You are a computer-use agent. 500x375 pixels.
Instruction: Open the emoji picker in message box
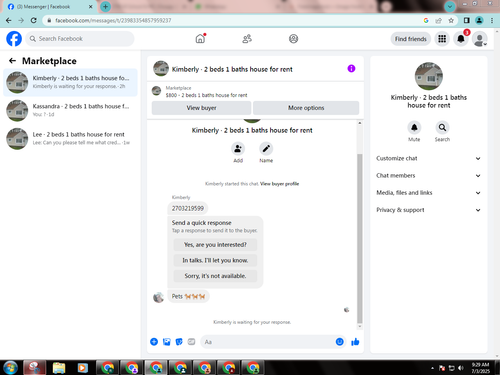pyautogui.click(x=339, y=342)
